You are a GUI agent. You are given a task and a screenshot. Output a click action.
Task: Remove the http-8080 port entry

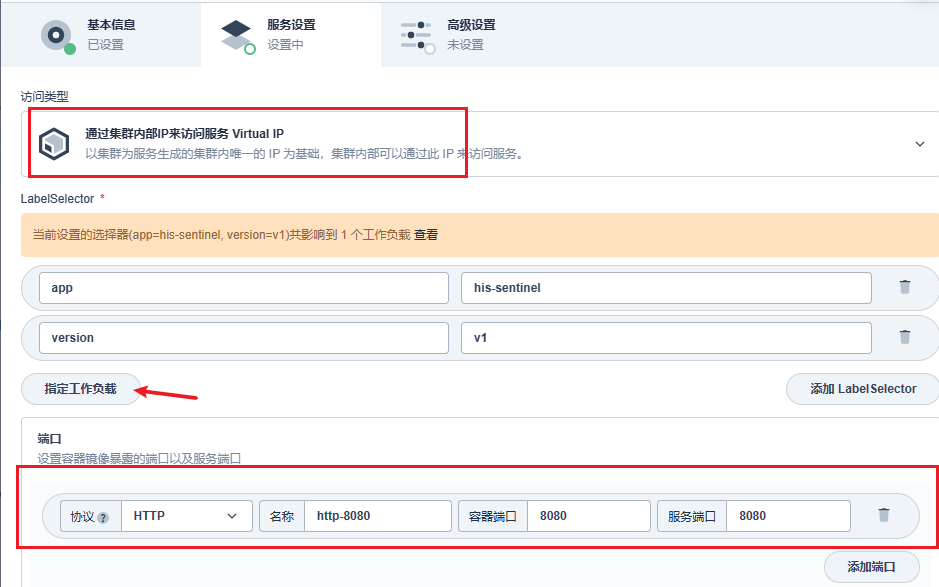point(883,515)
